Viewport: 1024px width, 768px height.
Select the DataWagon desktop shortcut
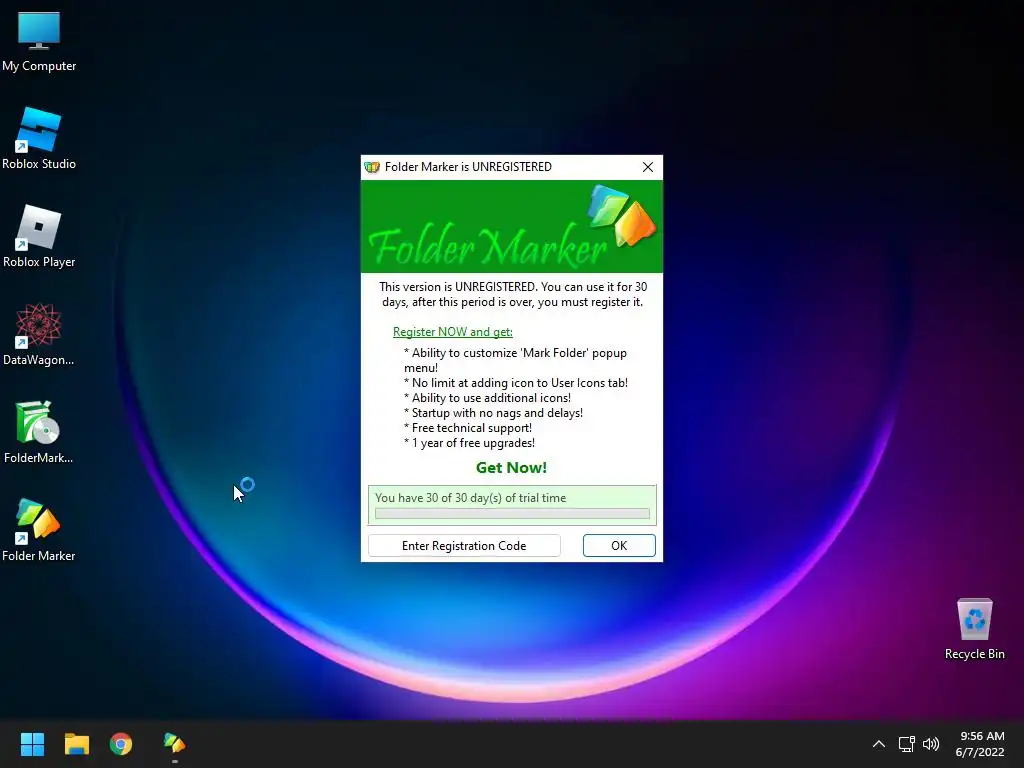point(39,334)
